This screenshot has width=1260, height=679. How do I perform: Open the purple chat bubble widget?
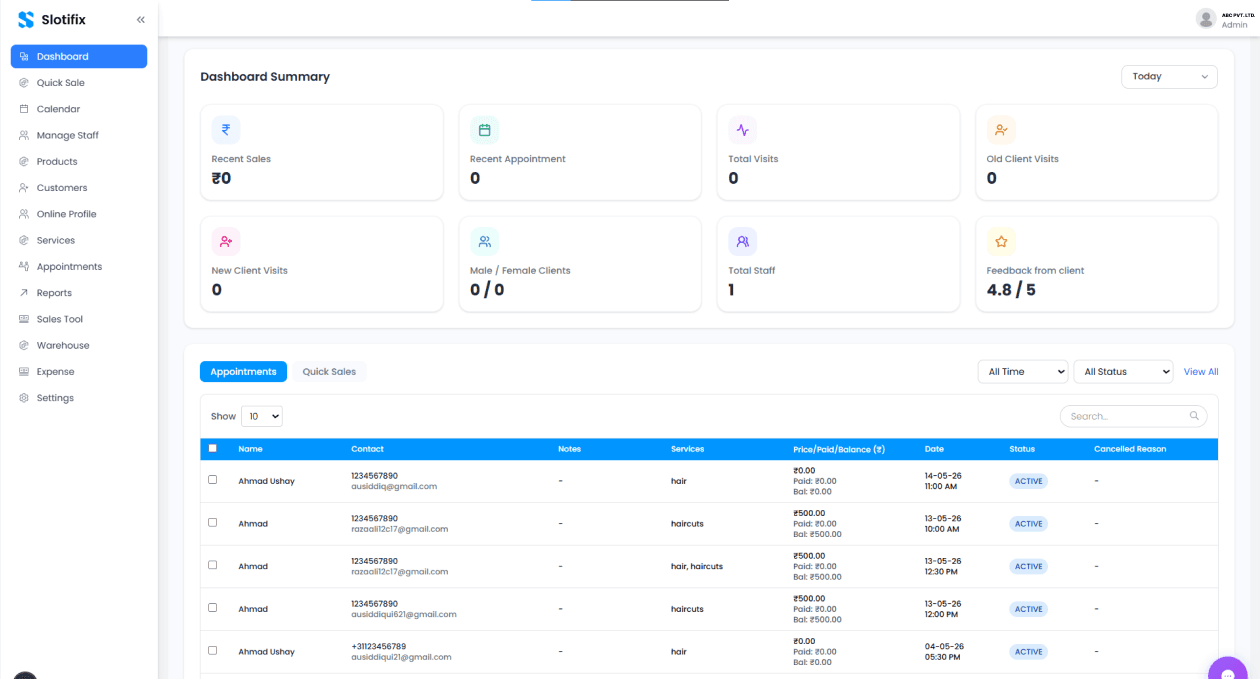1229,671
